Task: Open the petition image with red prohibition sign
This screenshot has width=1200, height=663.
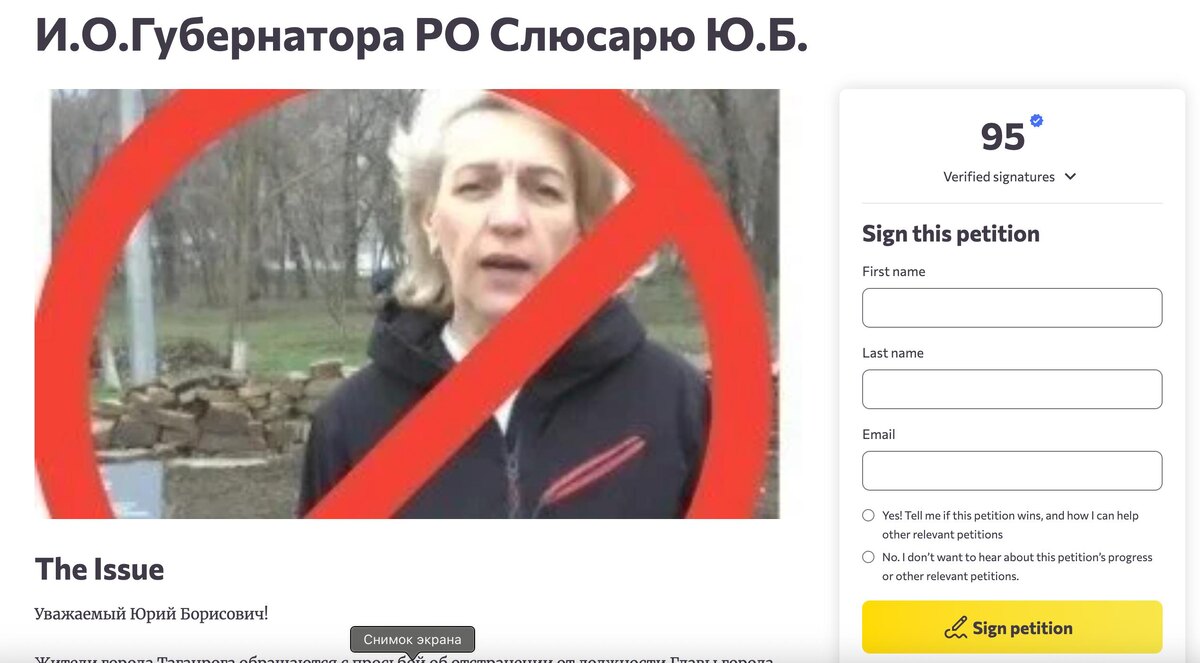Action: tap(407, 304)
